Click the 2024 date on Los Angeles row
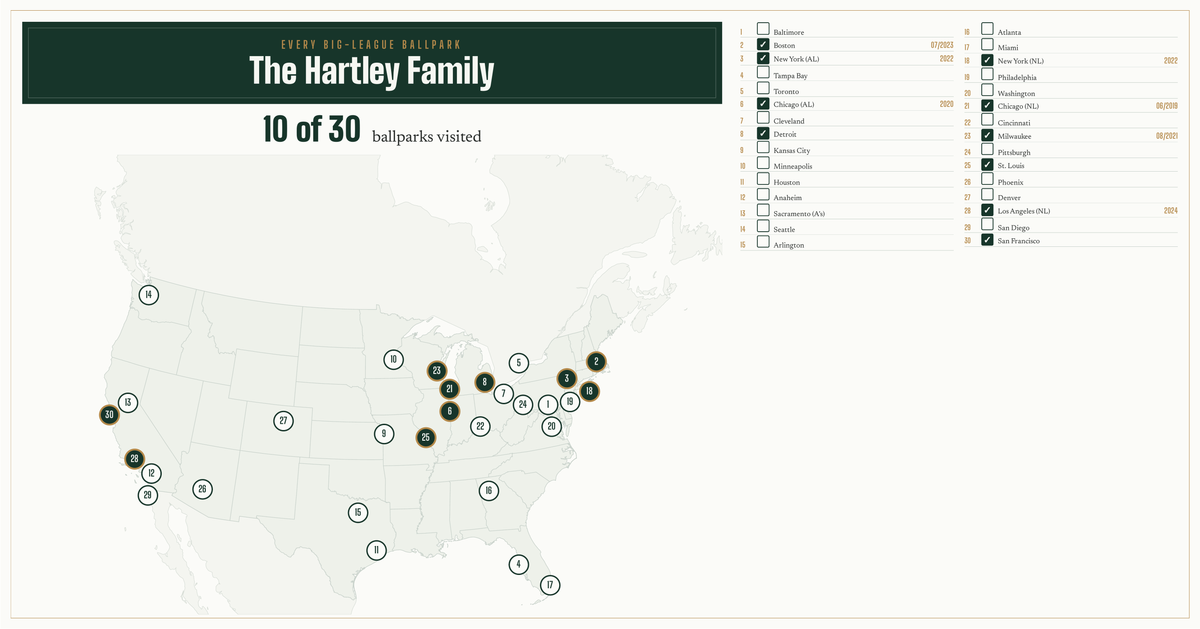The height and width of the screenshot is (629, 1200). tap(1171, 211)
